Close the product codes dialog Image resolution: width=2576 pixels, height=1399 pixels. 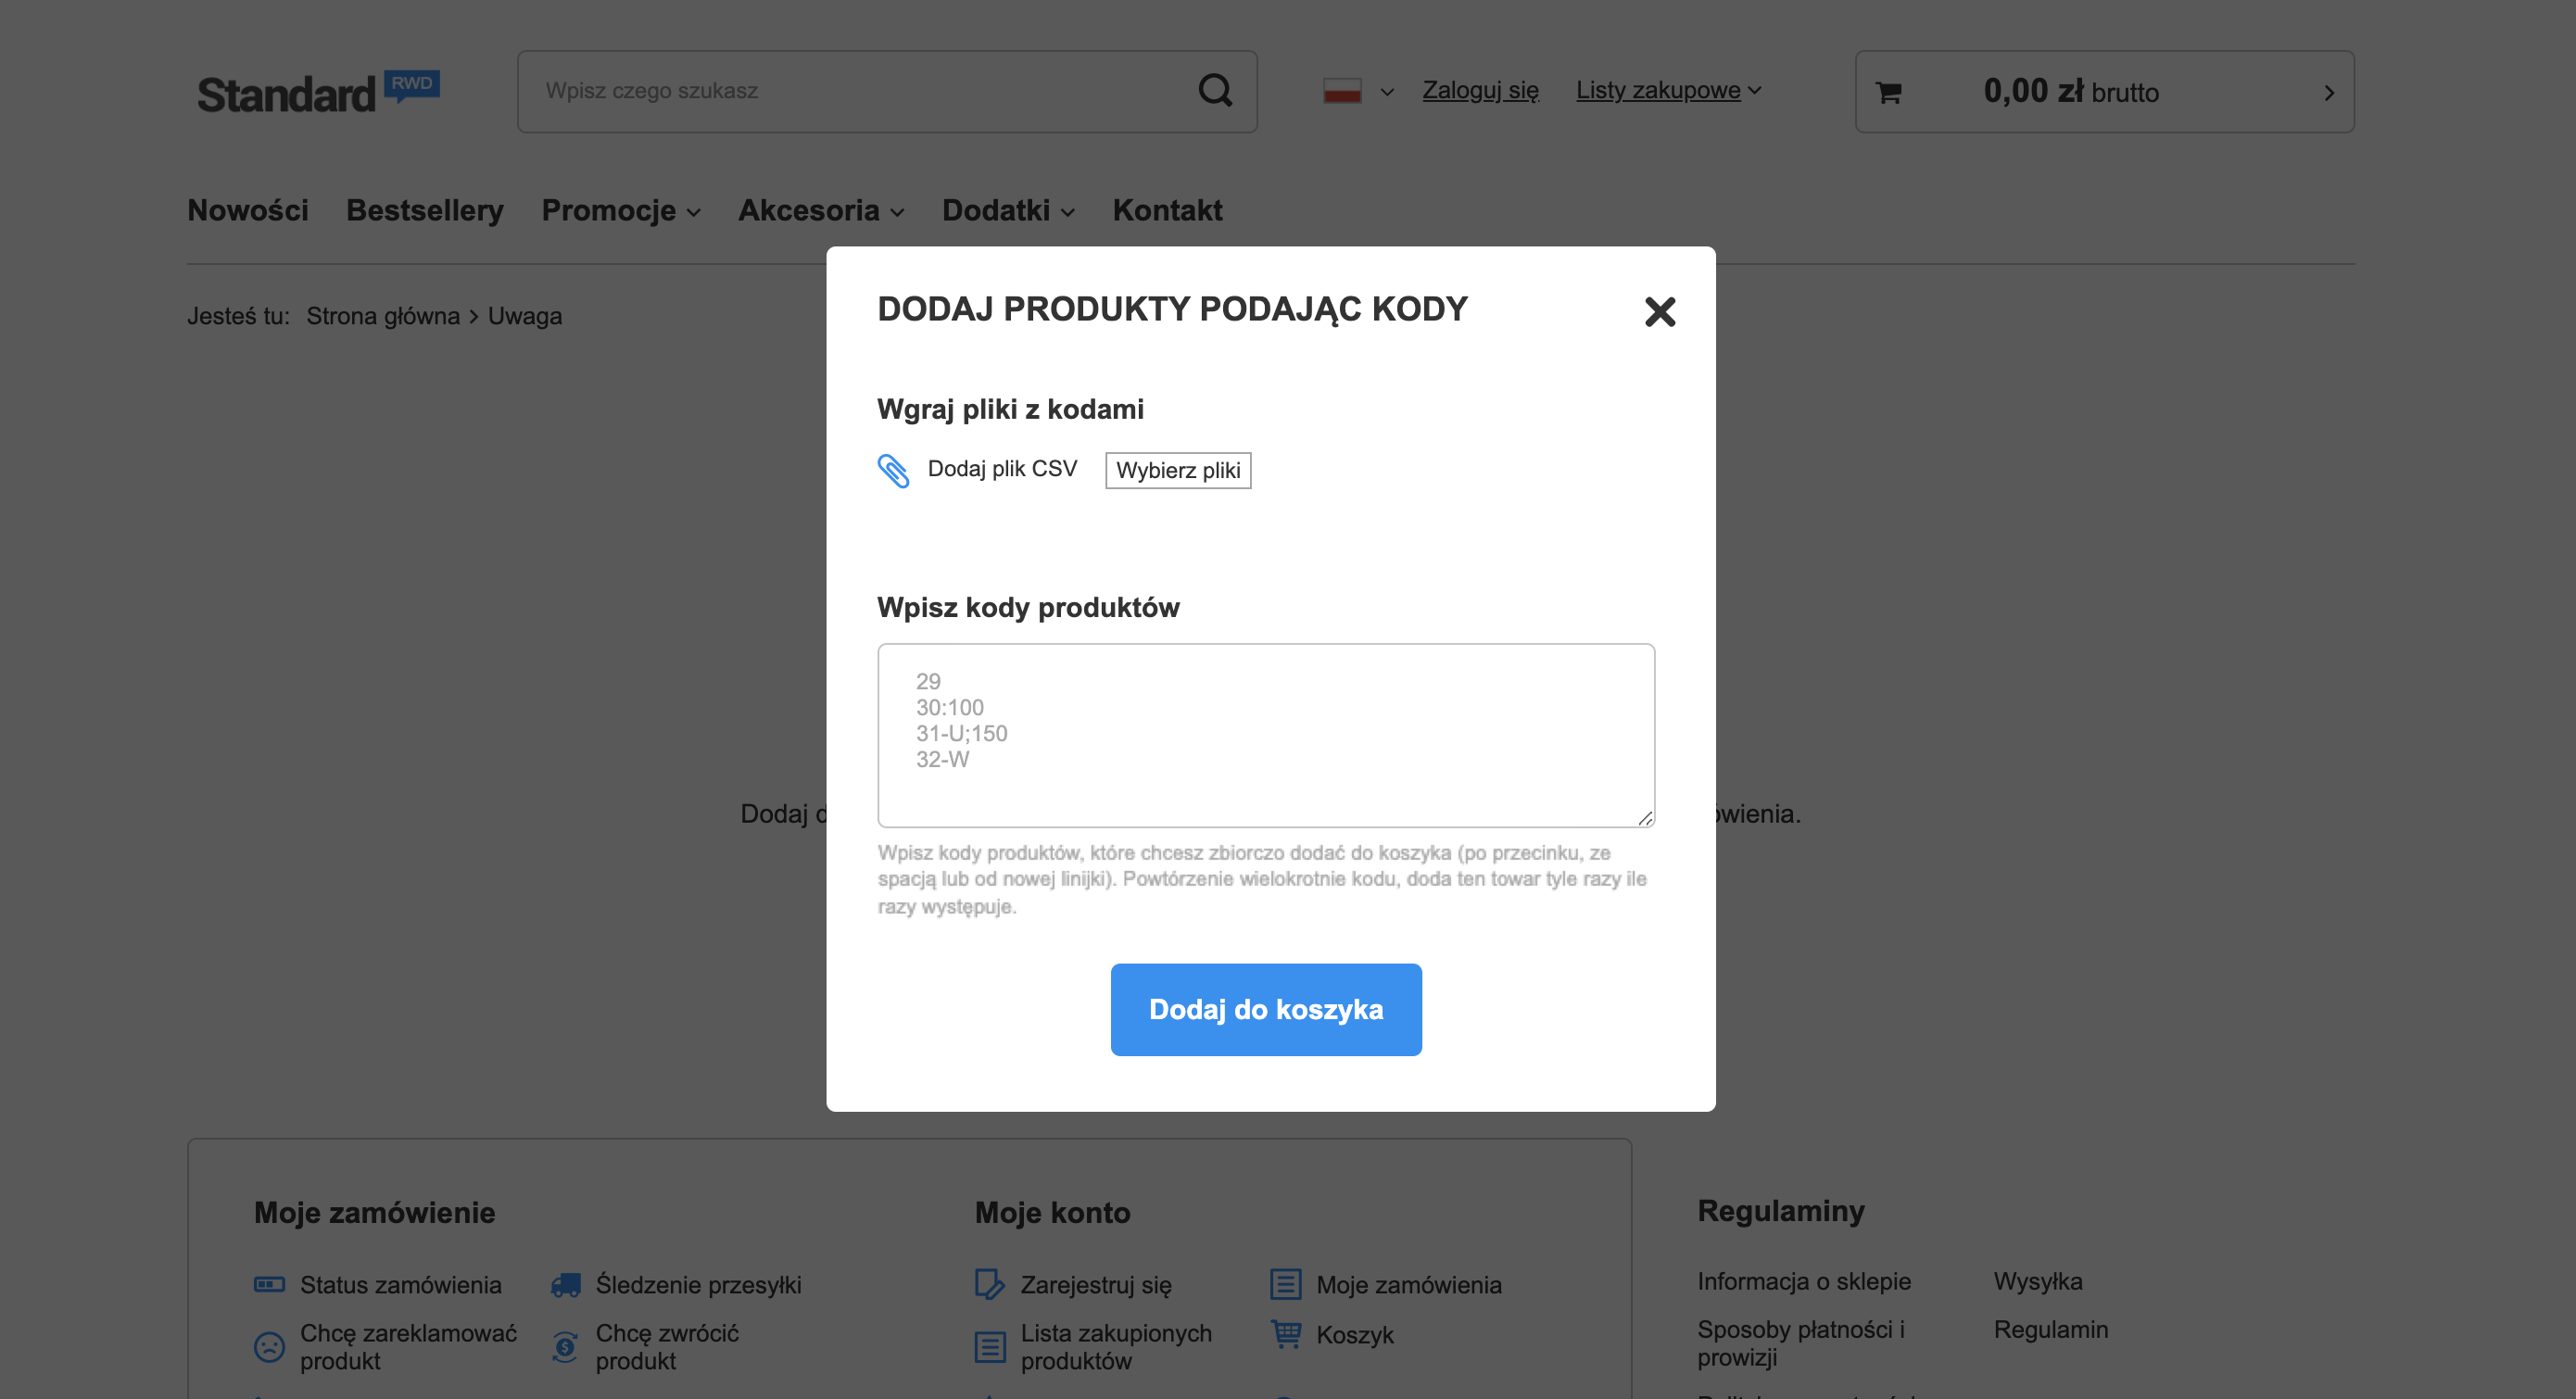coord(1659,312)
